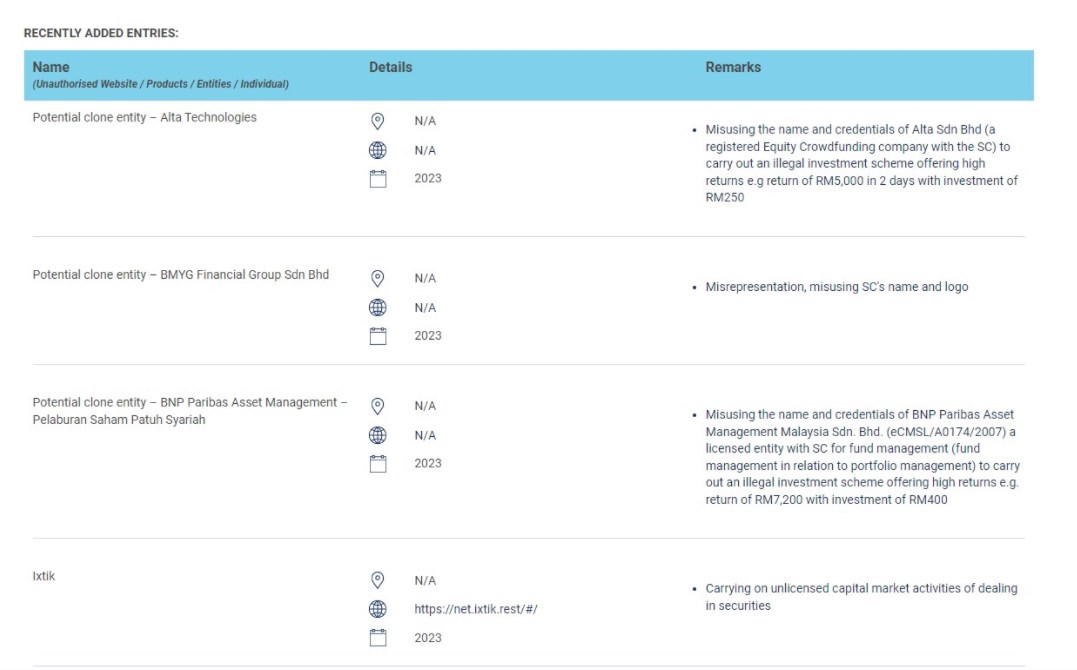Click the location pin icon for BNP Paribas entry
The height and width of the screenshot is (670, 1077).
[378, 406]
